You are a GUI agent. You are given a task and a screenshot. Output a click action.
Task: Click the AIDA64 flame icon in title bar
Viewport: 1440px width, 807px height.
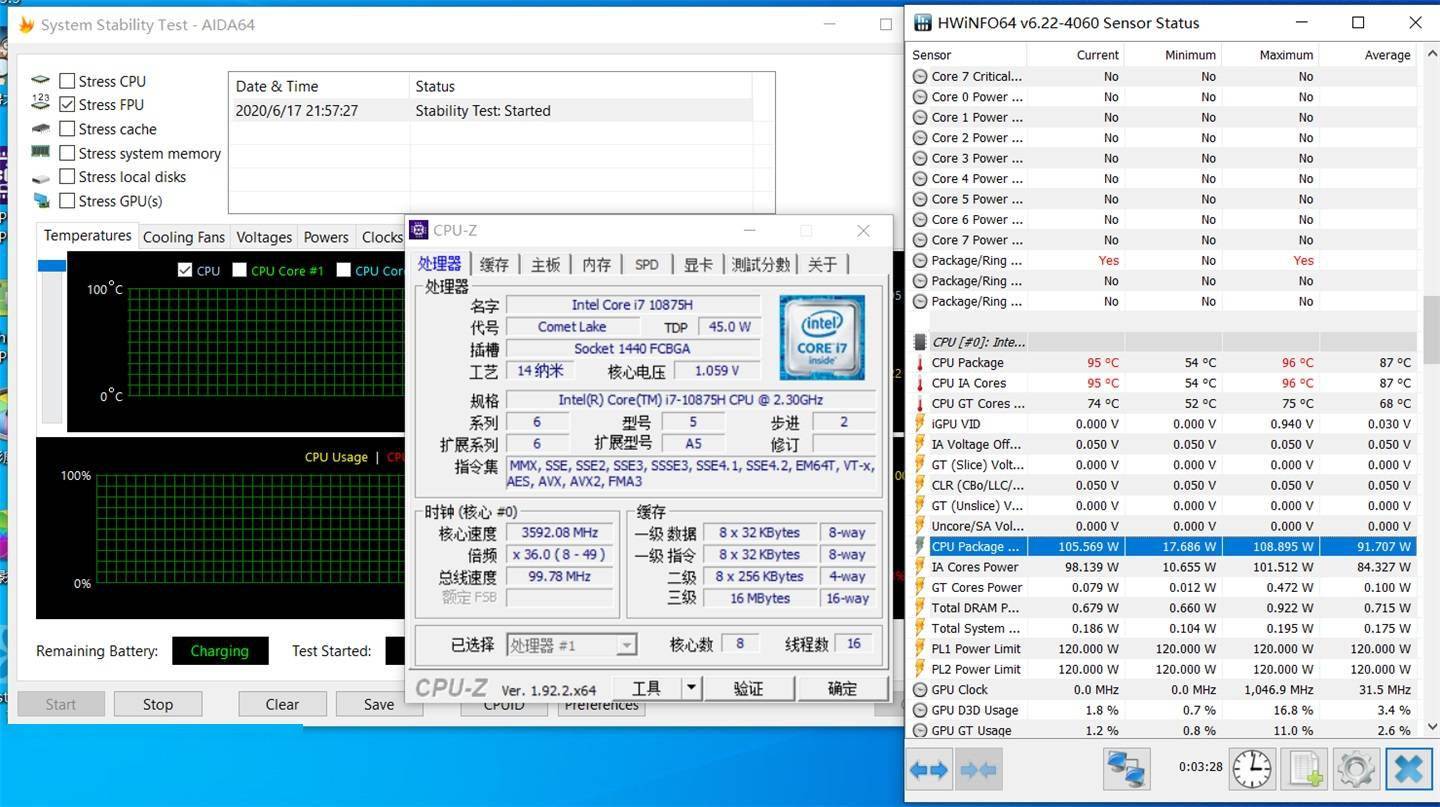coord(27,25)
